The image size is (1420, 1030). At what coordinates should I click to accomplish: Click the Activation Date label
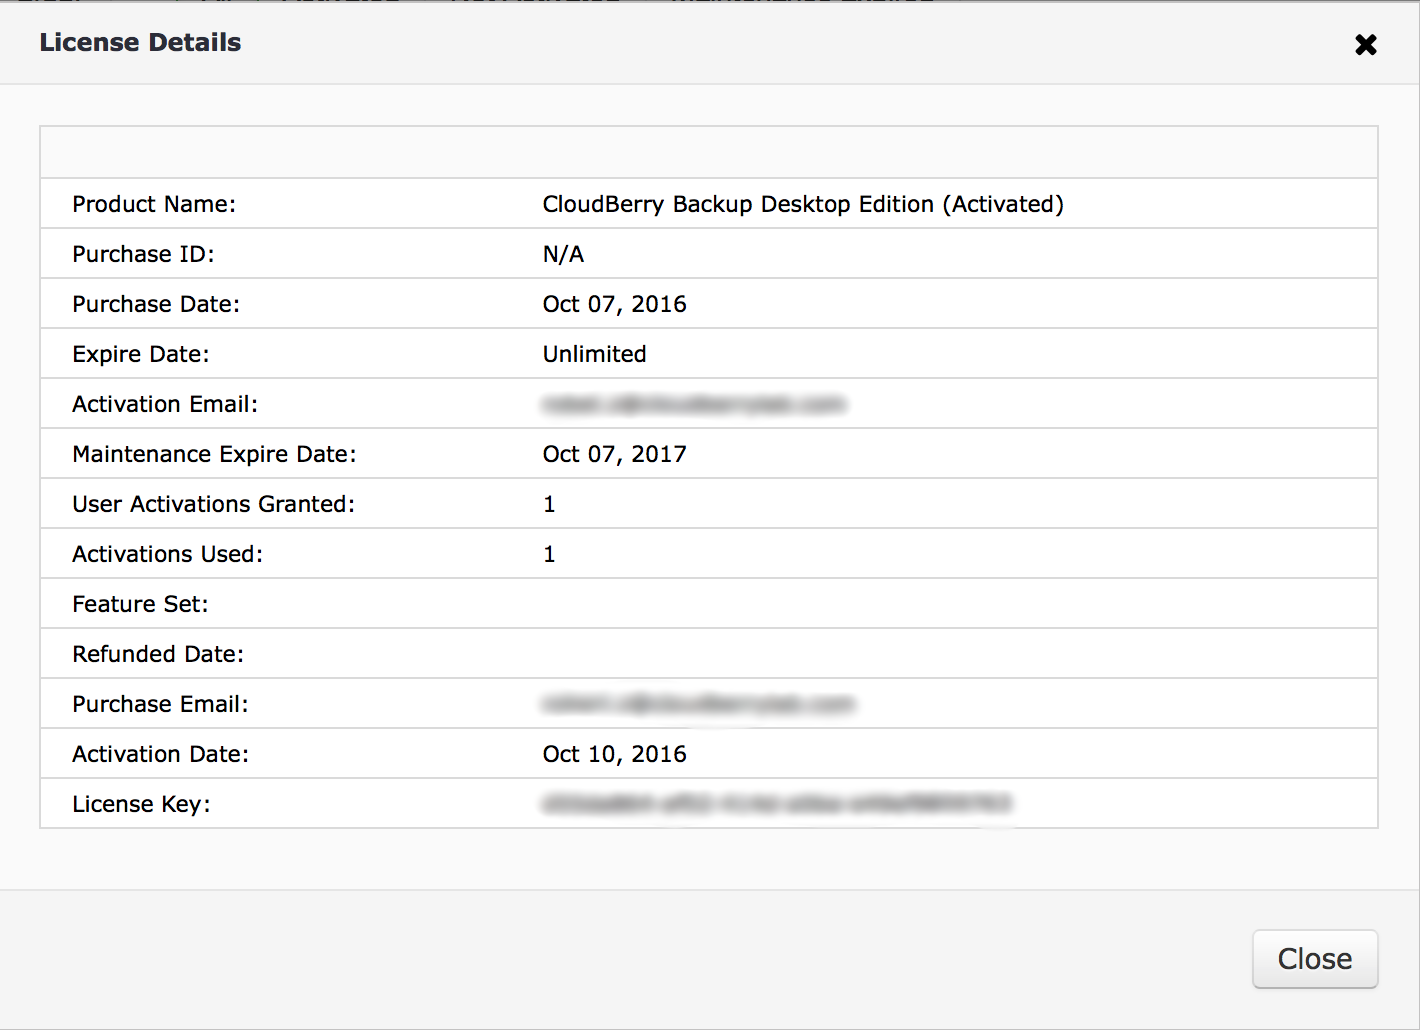[x=160, y=754]
